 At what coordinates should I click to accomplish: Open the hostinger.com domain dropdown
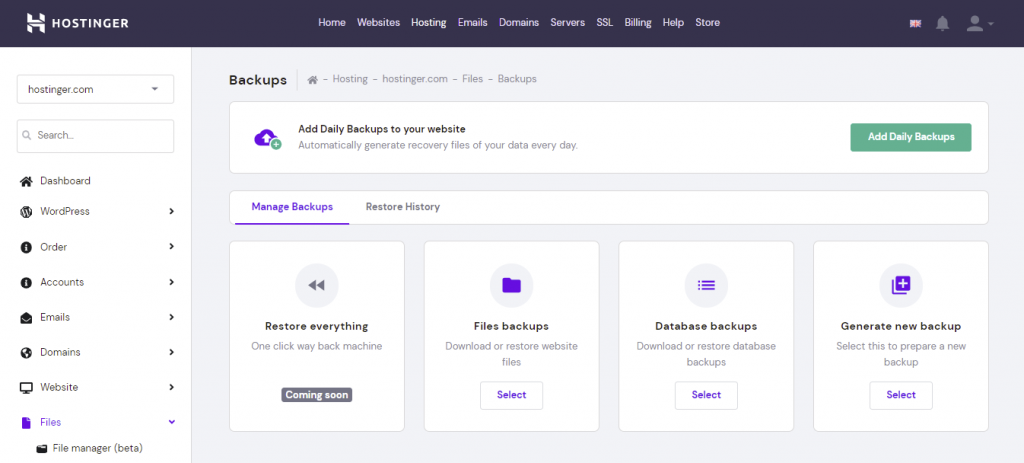95,89
